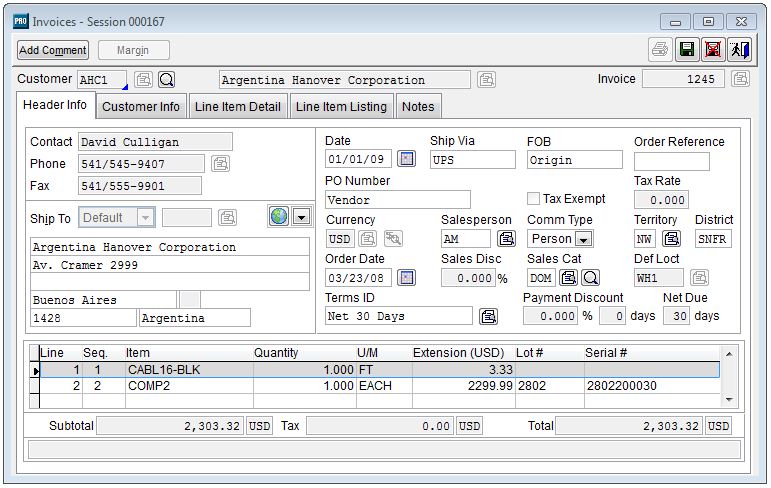
Task: Open Territory lookup icon beside NW
Action: (671, 239)
